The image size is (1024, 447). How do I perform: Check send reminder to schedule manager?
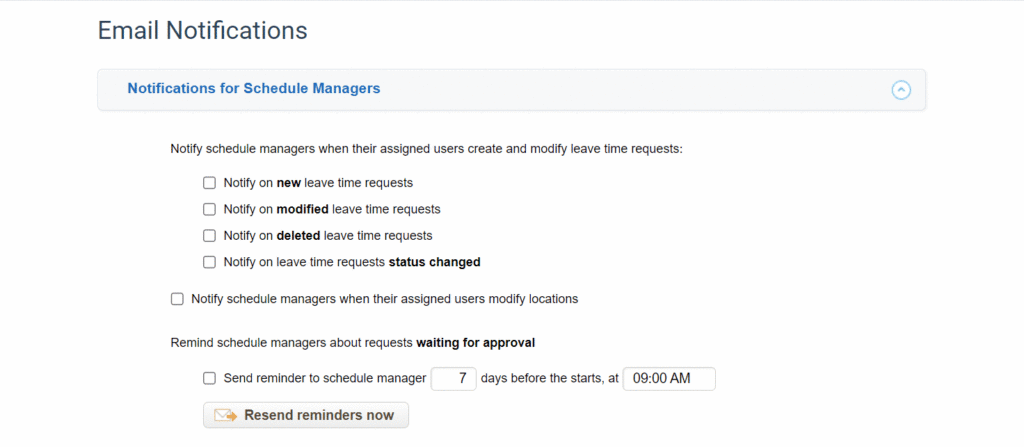tap(209, 378)
